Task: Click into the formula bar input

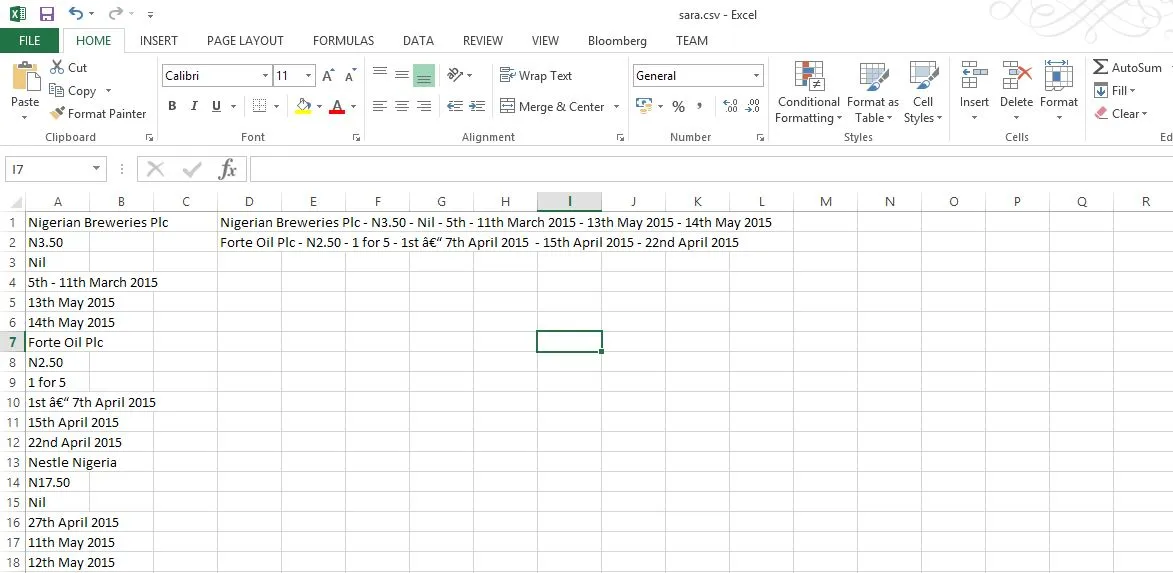Action: coord(711,169)
